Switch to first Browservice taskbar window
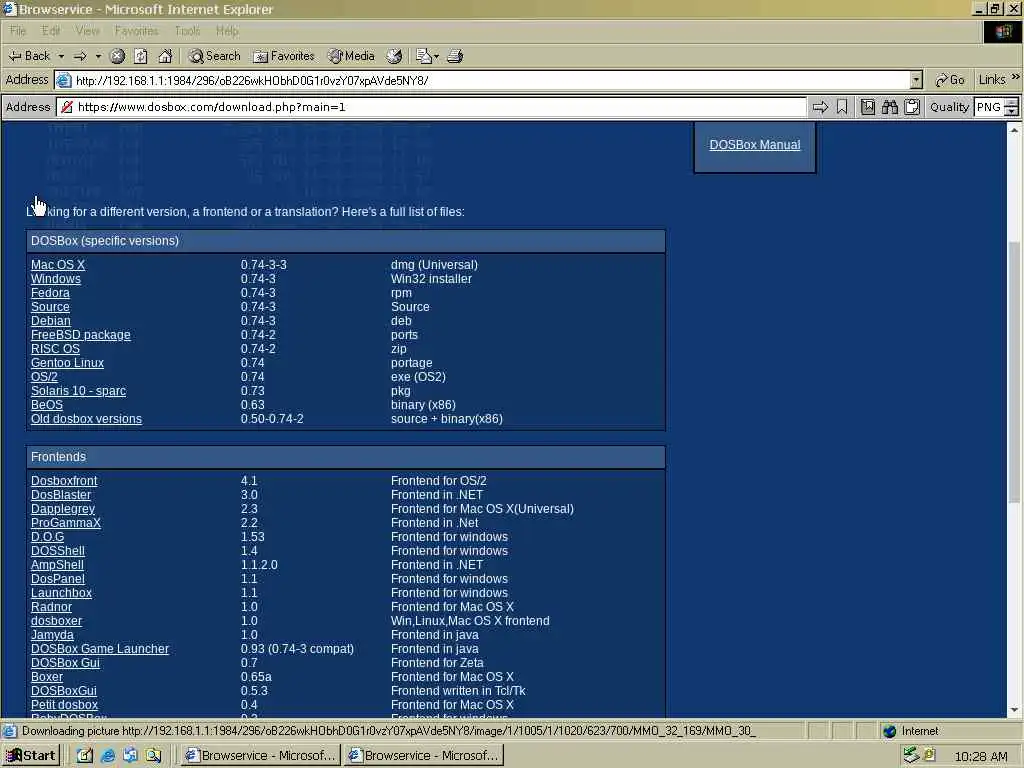This screenshot has width=1024, height=768. click(x=260, y=756)
